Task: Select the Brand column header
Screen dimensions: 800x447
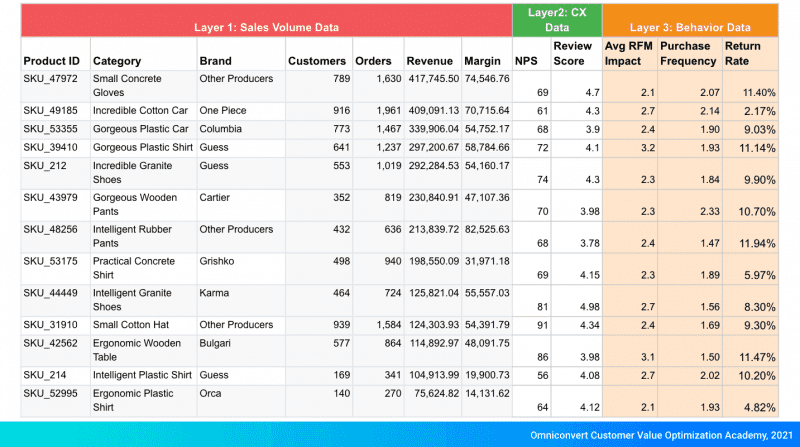Action: 215,61
